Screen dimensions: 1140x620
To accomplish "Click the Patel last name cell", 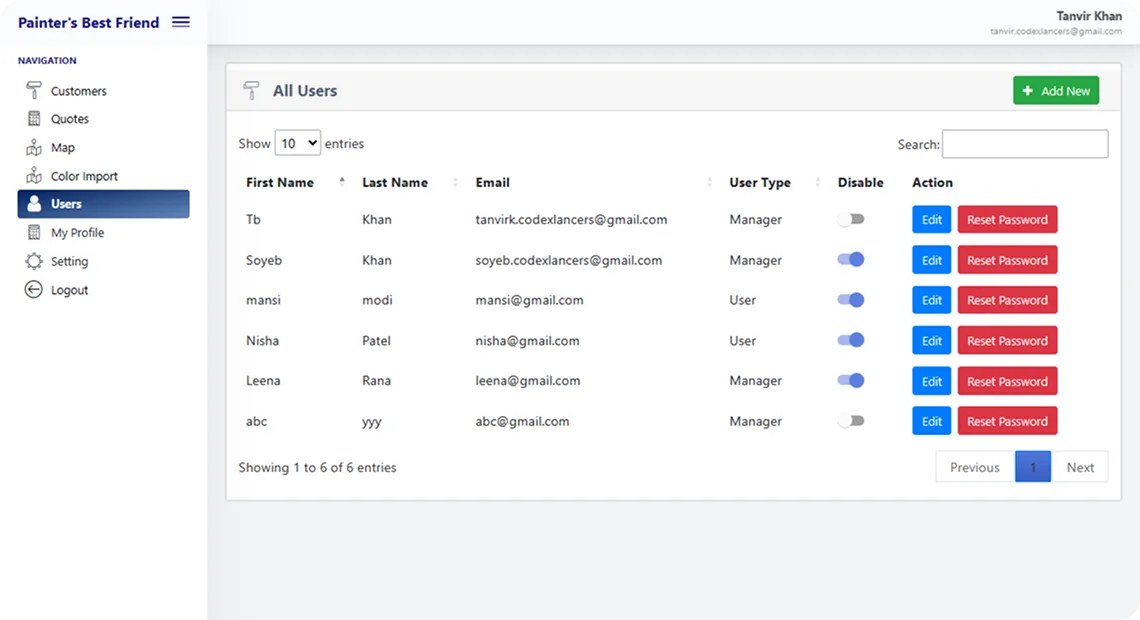I will tap(377, 341).
